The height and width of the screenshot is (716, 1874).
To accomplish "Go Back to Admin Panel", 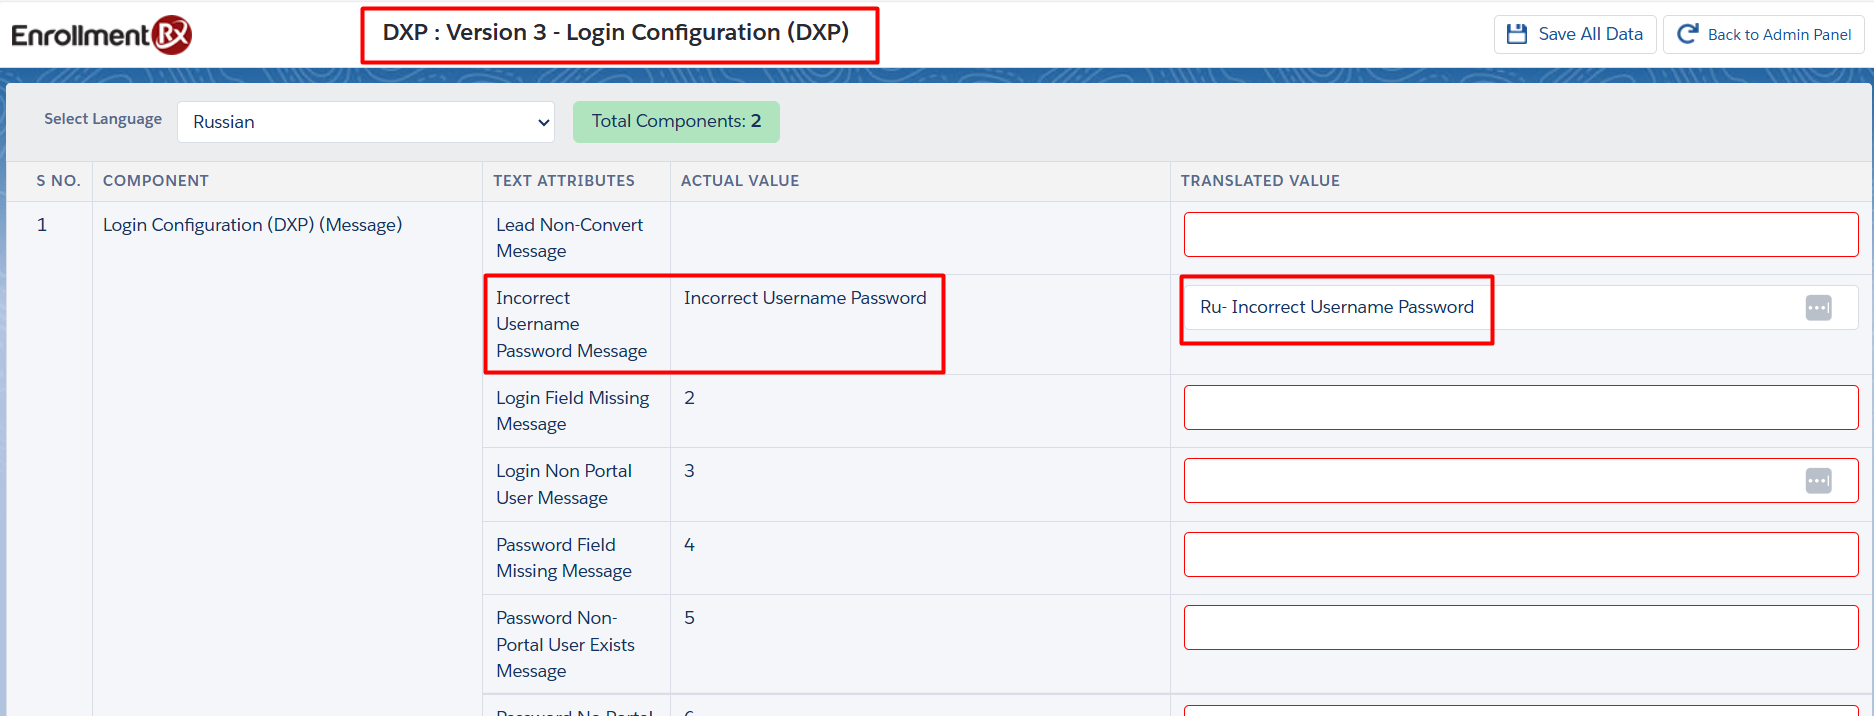I will tap(1763, 34).
